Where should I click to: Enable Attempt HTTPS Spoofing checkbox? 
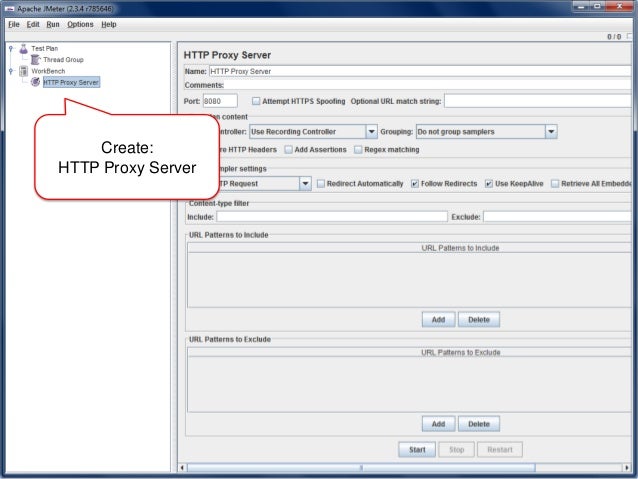(x=256, y=101)
